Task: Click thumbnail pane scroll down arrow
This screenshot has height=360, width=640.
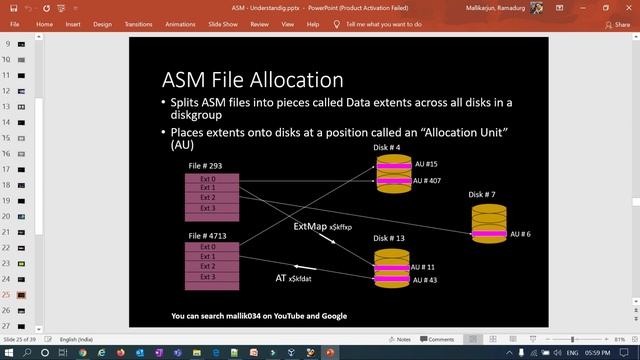Action: point(39,329)
